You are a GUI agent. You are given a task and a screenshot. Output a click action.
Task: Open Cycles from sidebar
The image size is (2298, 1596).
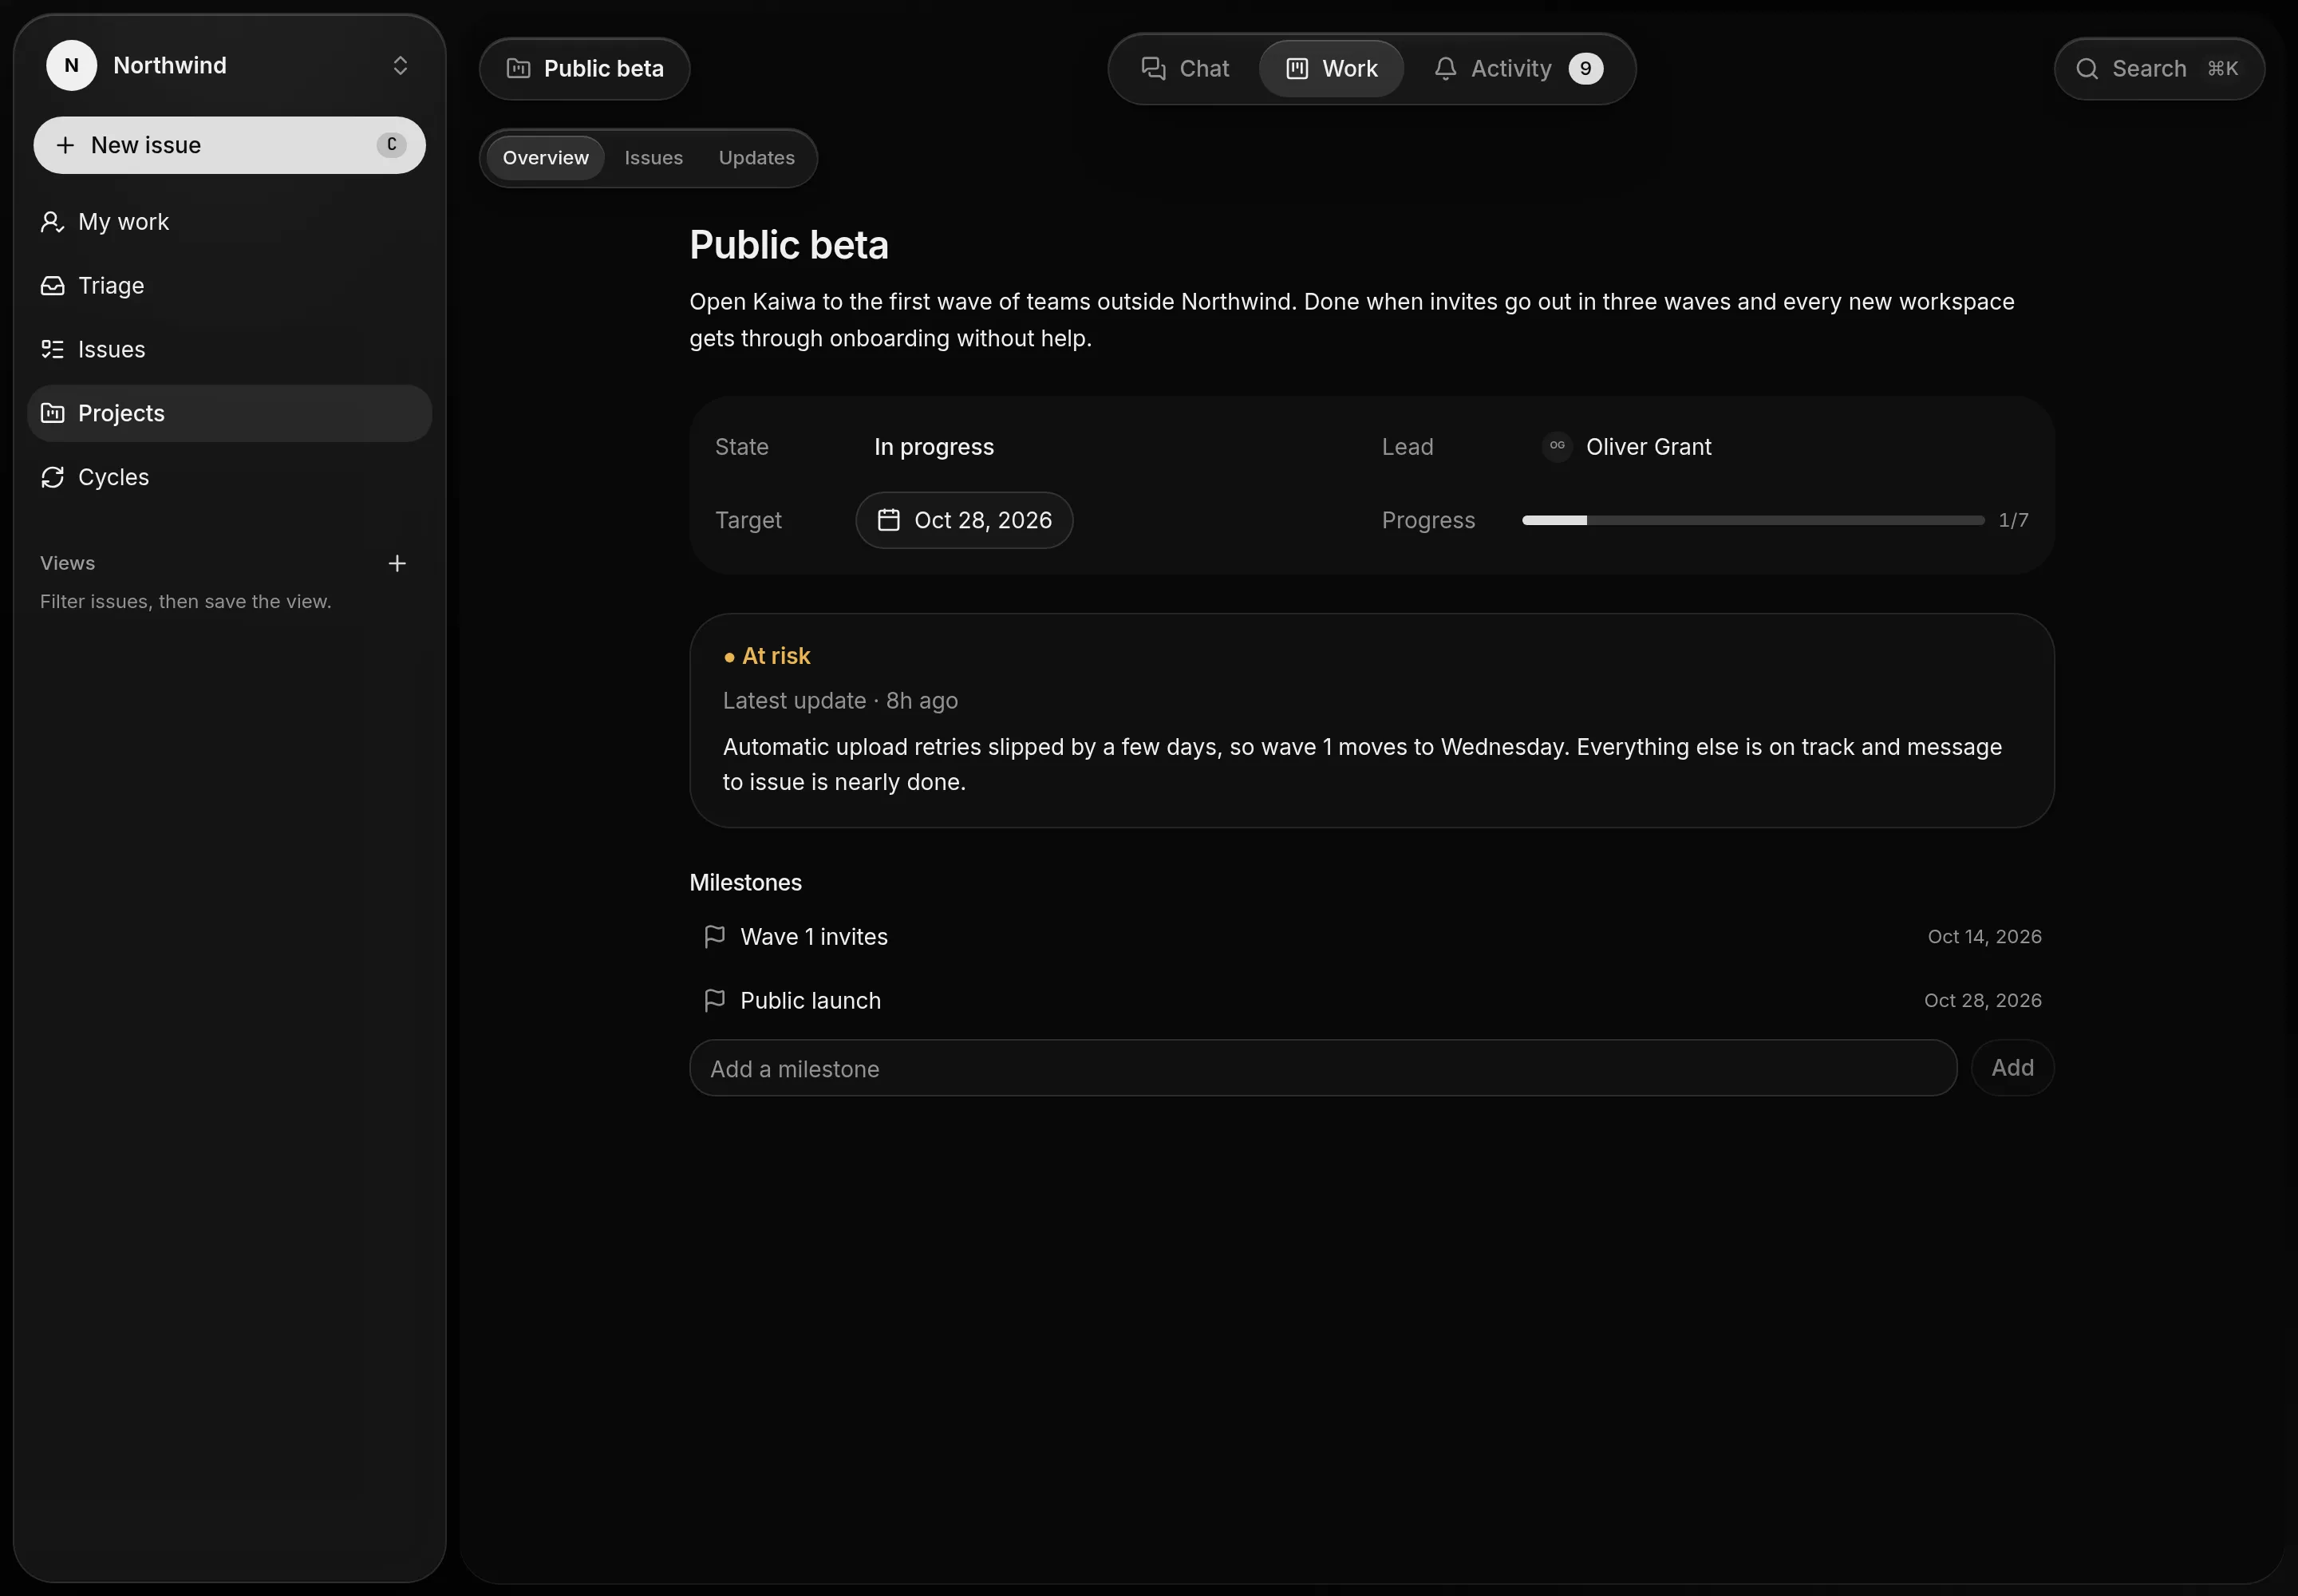229,478
